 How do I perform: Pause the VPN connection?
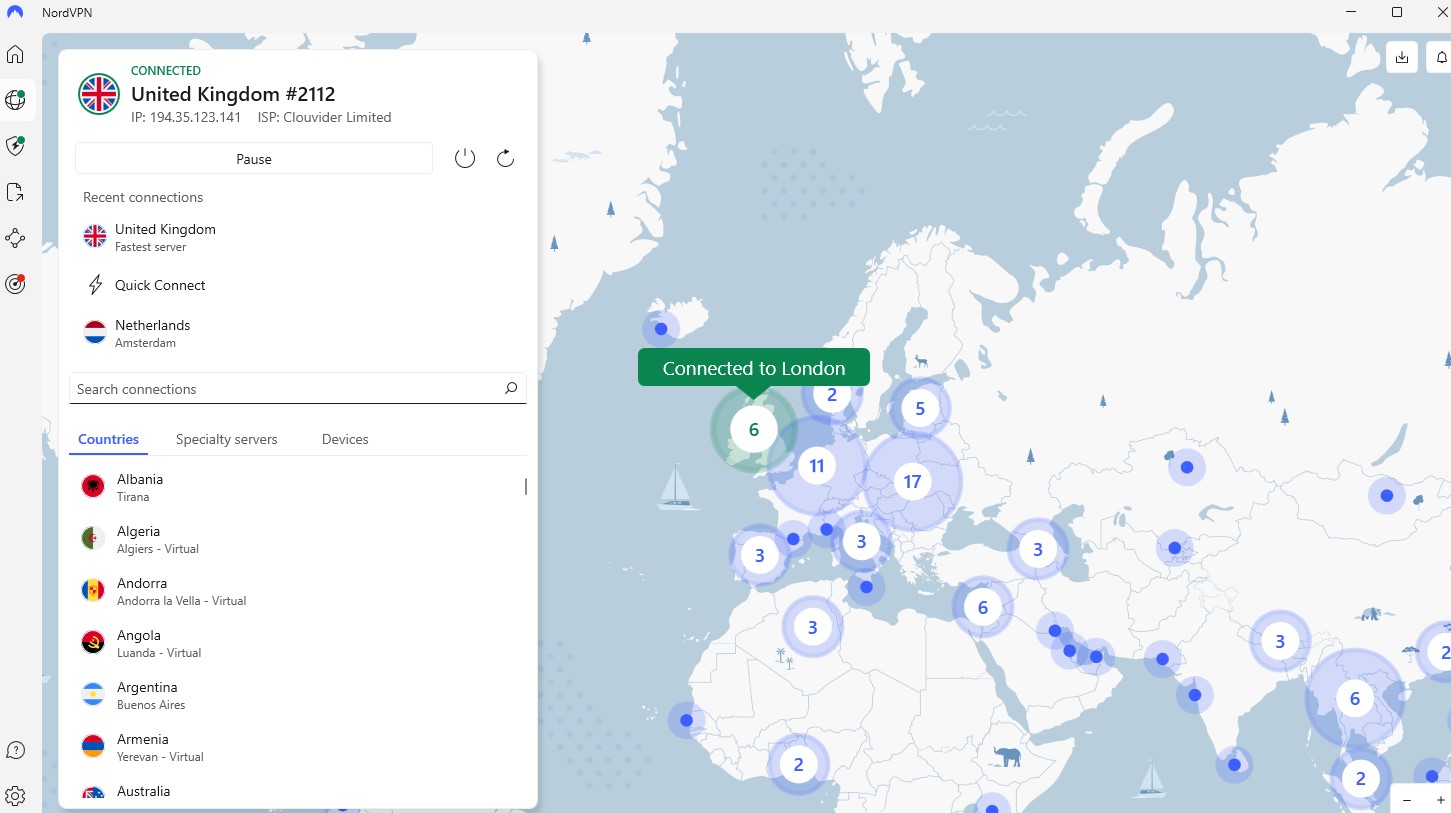254,159
